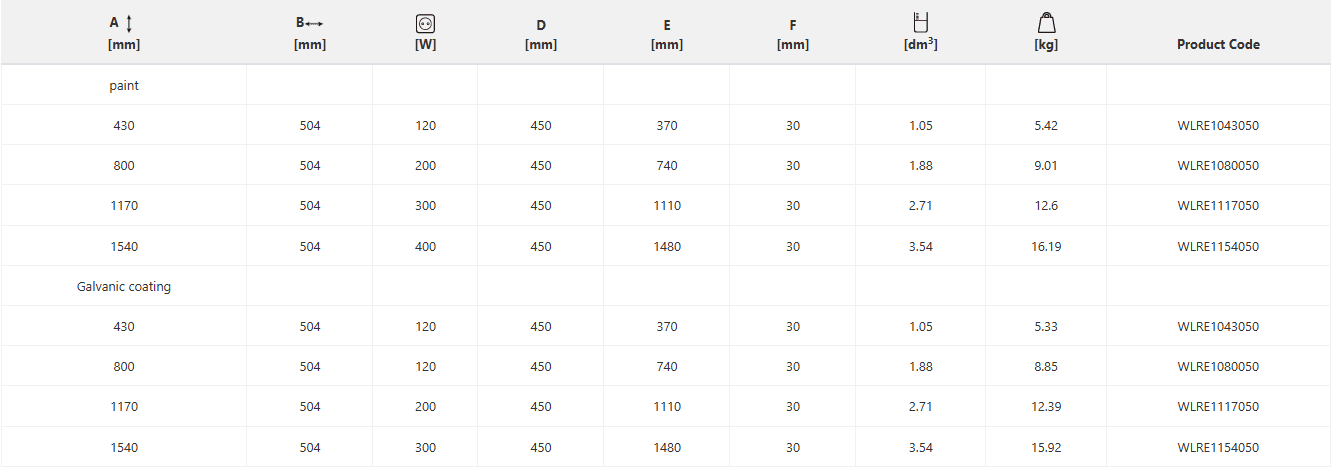This screenshot has width=1333, height=467.
Task: Click the water volume container icon above [dm³]
Action: [920, 22]
